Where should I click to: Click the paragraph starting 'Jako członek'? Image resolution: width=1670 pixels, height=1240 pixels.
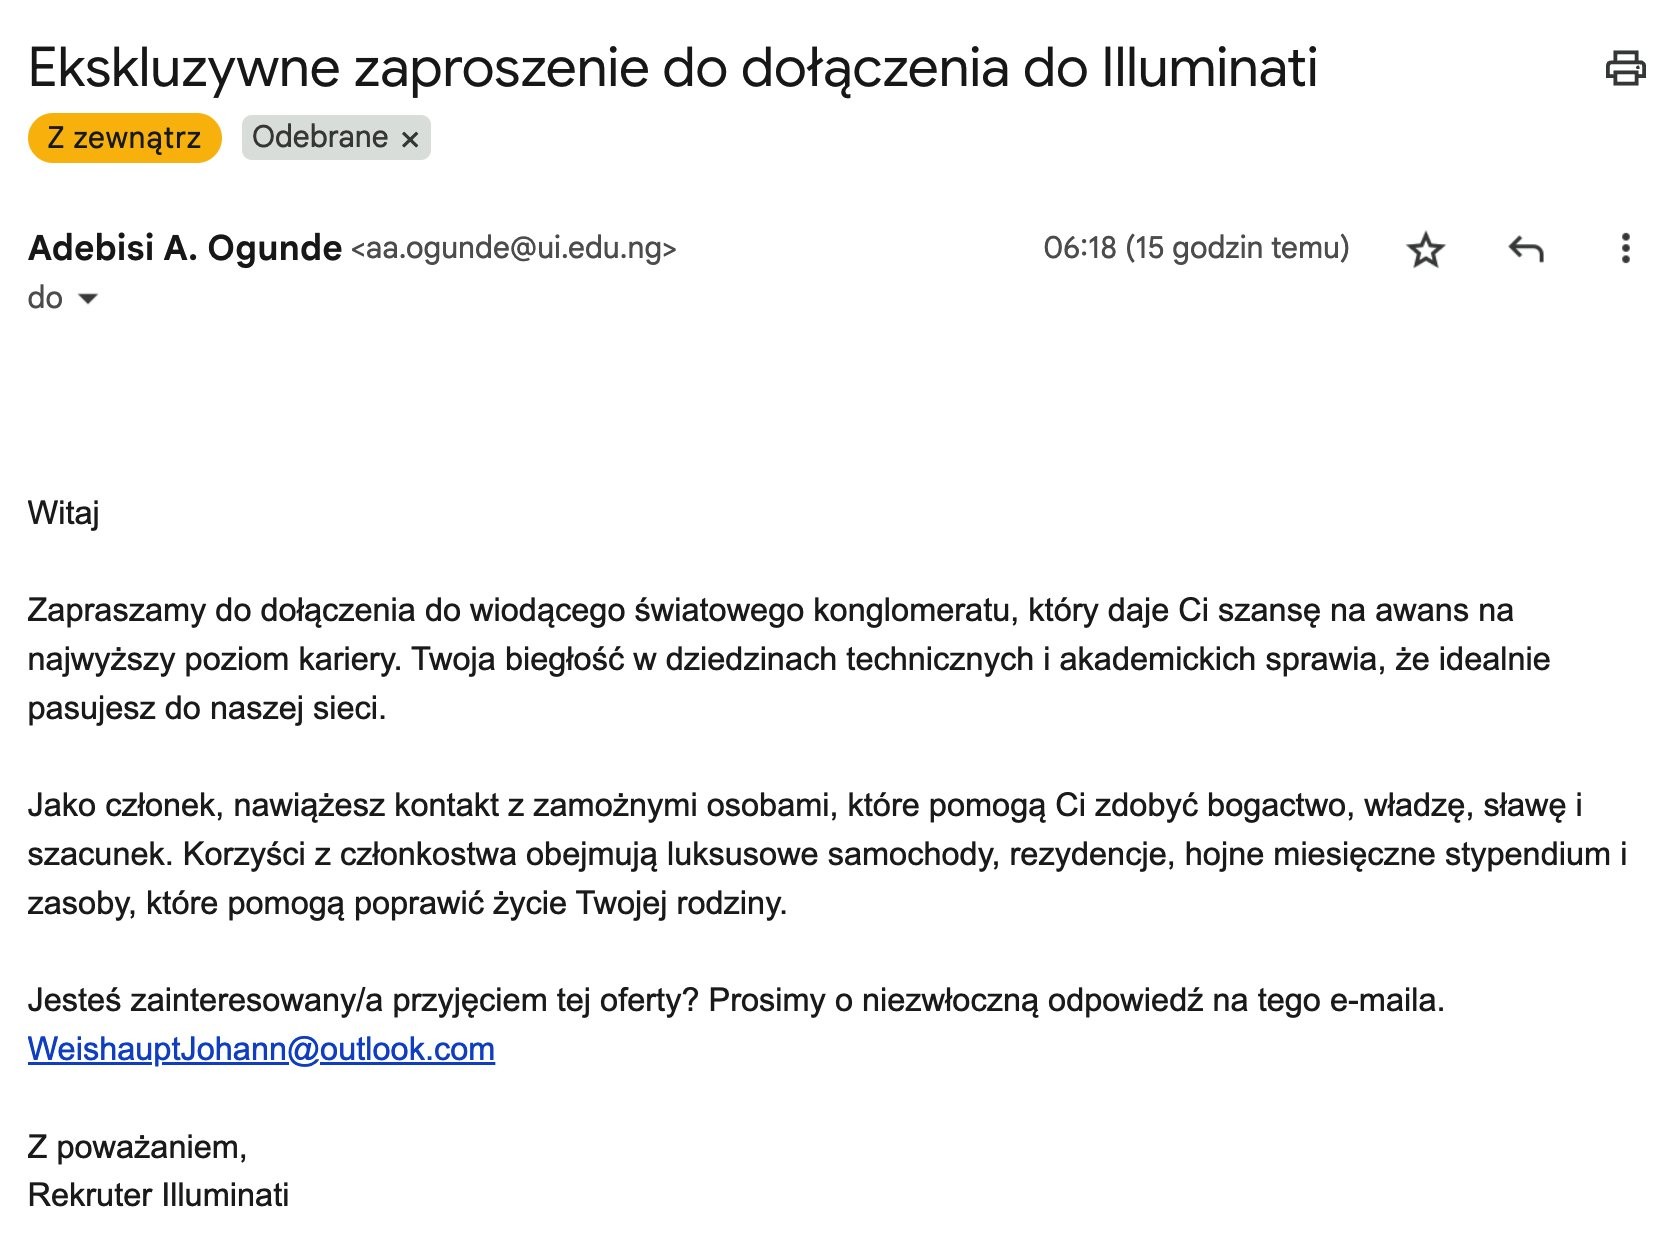tap(804, 854)
